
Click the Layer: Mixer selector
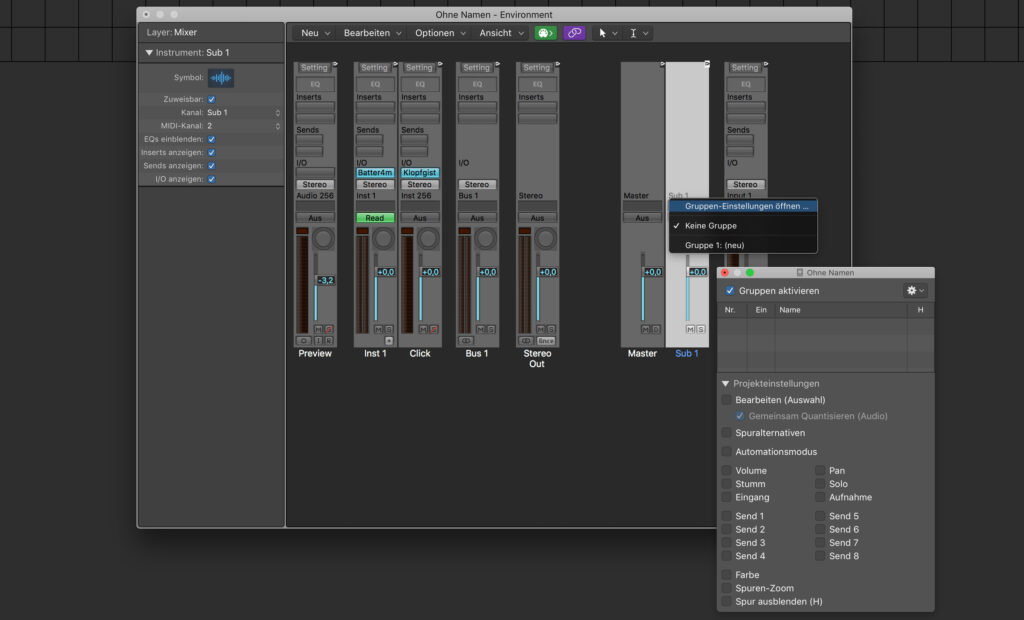172,32
